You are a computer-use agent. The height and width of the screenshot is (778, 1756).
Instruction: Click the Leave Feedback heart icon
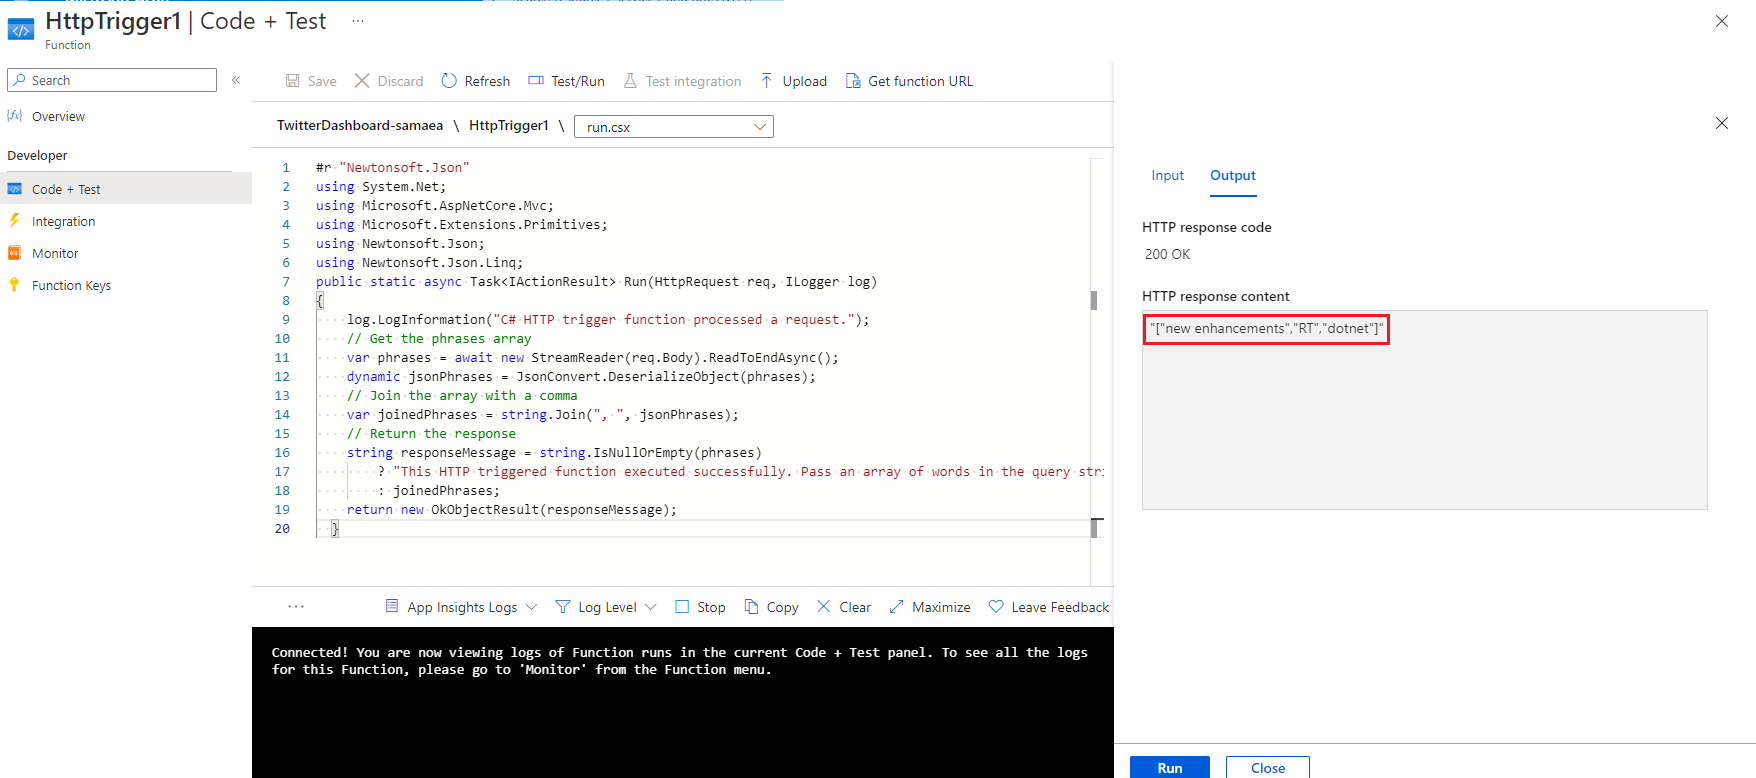pyautogui.click(x=996, y=607)
